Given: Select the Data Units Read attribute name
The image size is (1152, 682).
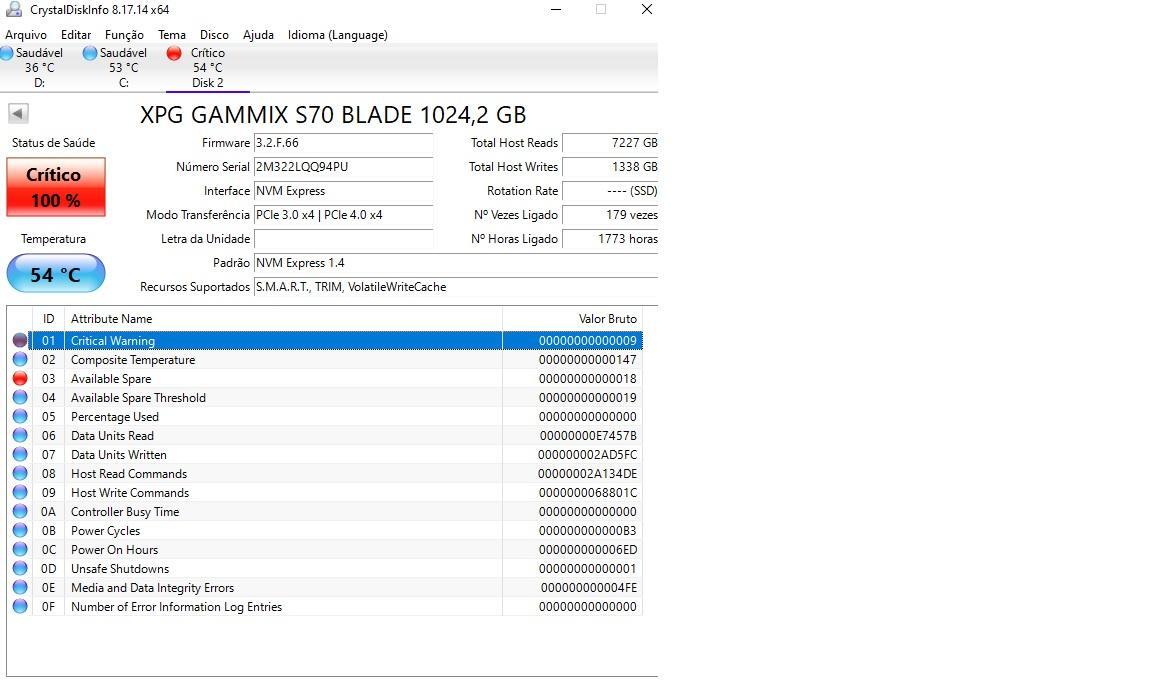Looking at the screenshot, I should (x=112, y=436).
